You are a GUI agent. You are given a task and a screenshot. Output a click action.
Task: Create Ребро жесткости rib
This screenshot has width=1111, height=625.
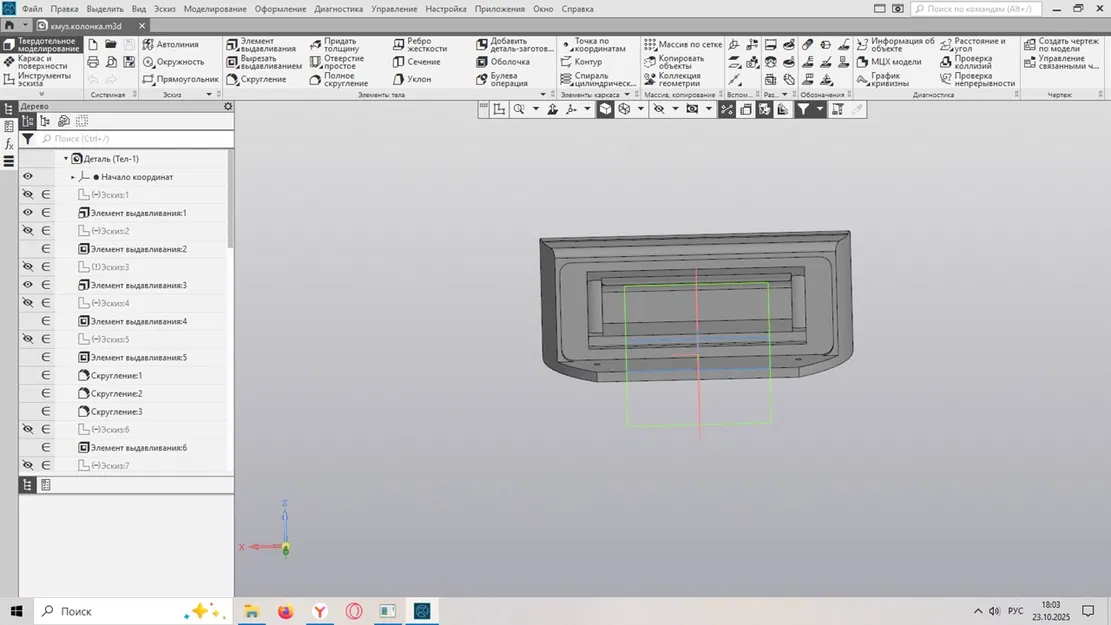[x=420, y=45]
